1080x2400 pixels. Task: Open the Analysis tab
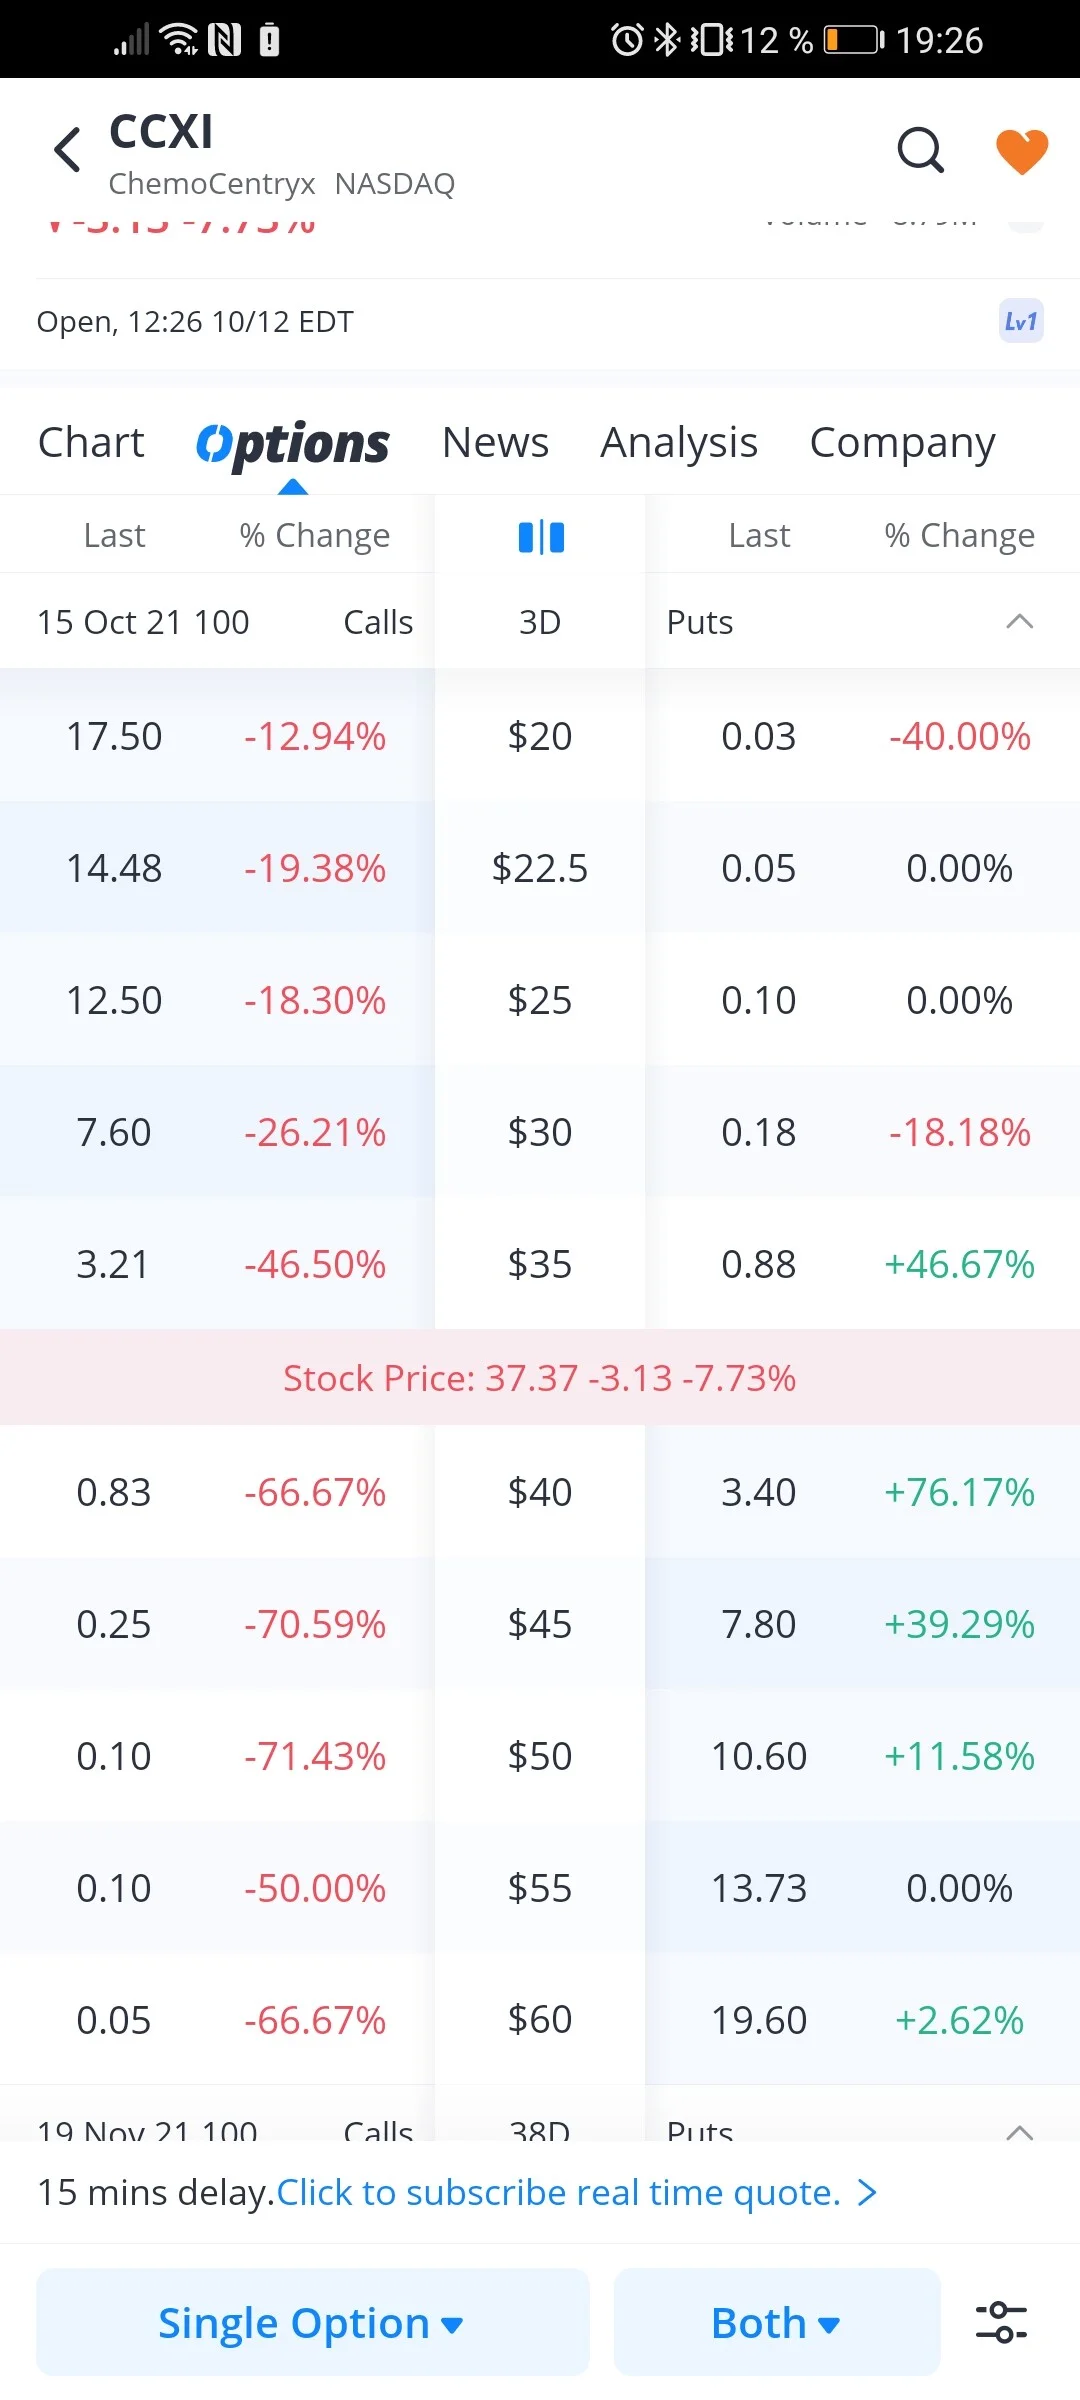(x=679, y=443)
